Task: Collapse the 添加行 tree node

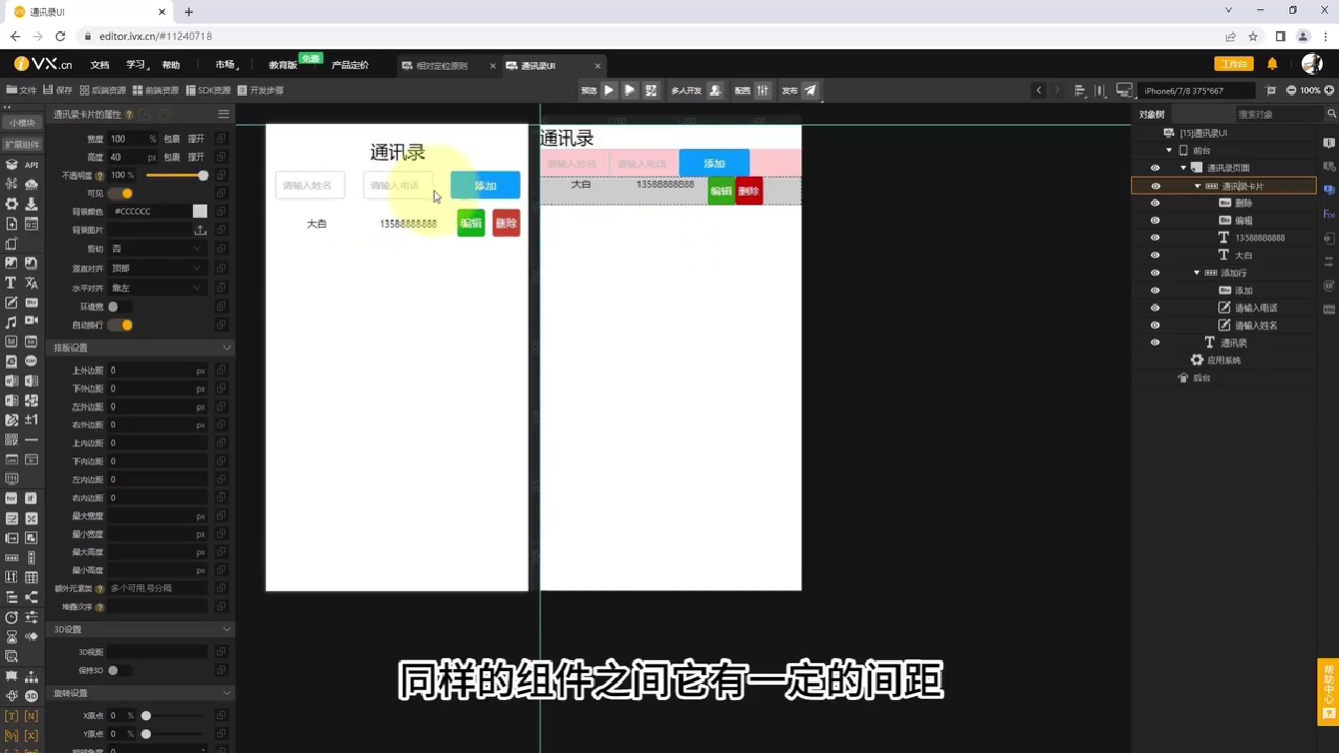Action: point(1197,273)
